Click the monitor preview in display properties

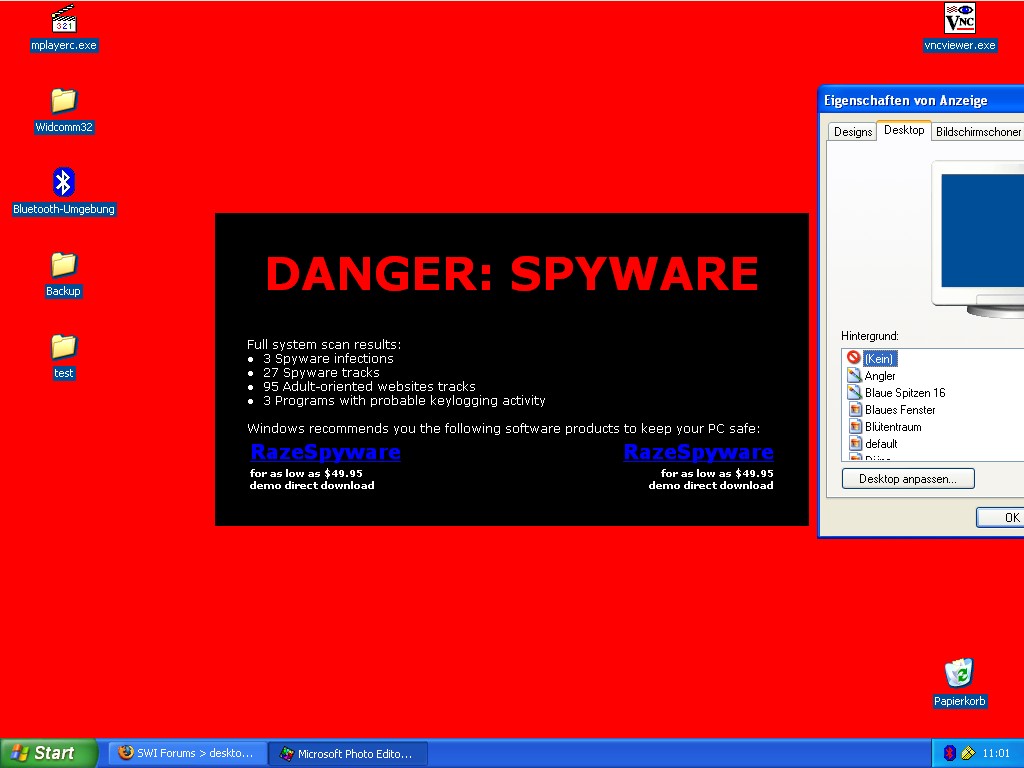[x=978, y=239]
